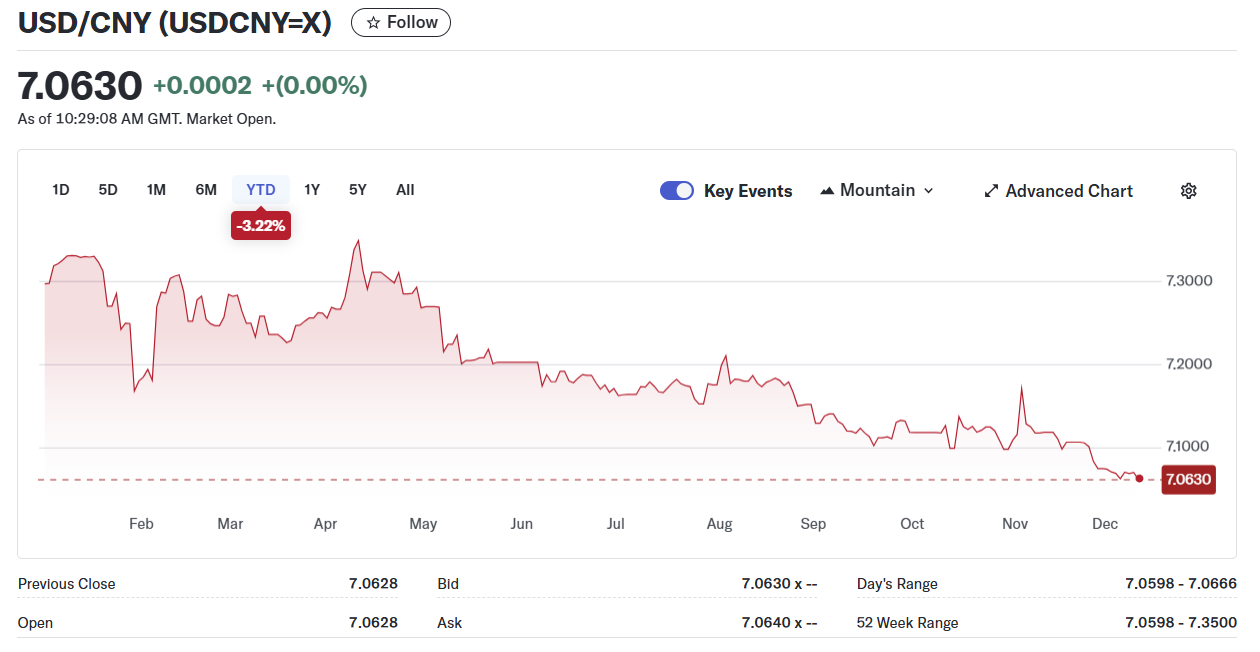Toggle the Key Events switch off
This screenshot has height=652, width=1260.
(x=677, y=191)
